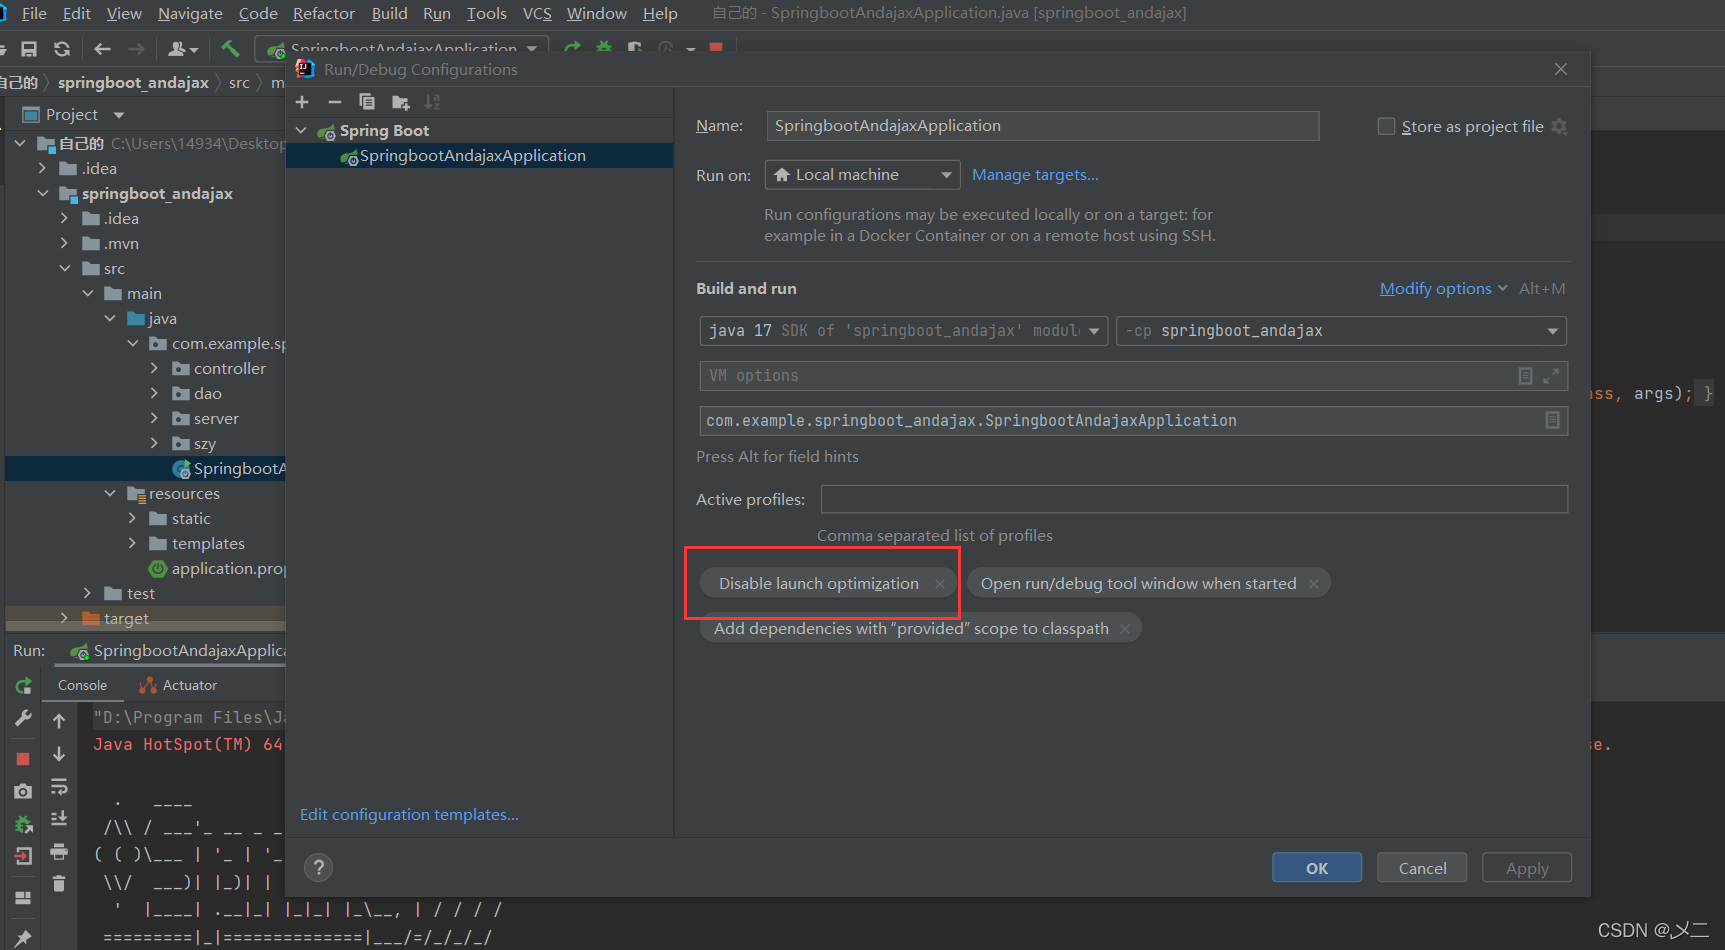Open the user profile toolbar dropdown

click(183, 49)
